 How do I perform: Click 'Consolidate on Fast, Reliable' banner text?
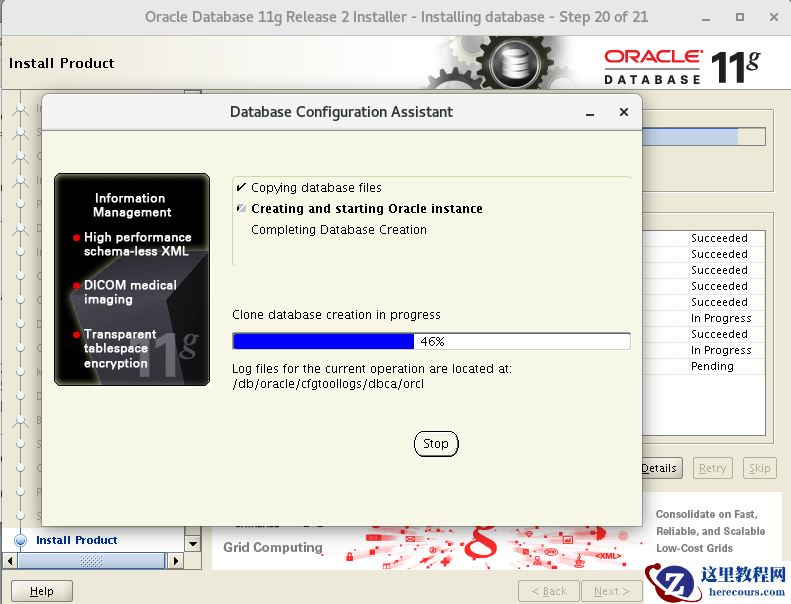[x=710, y=531]
